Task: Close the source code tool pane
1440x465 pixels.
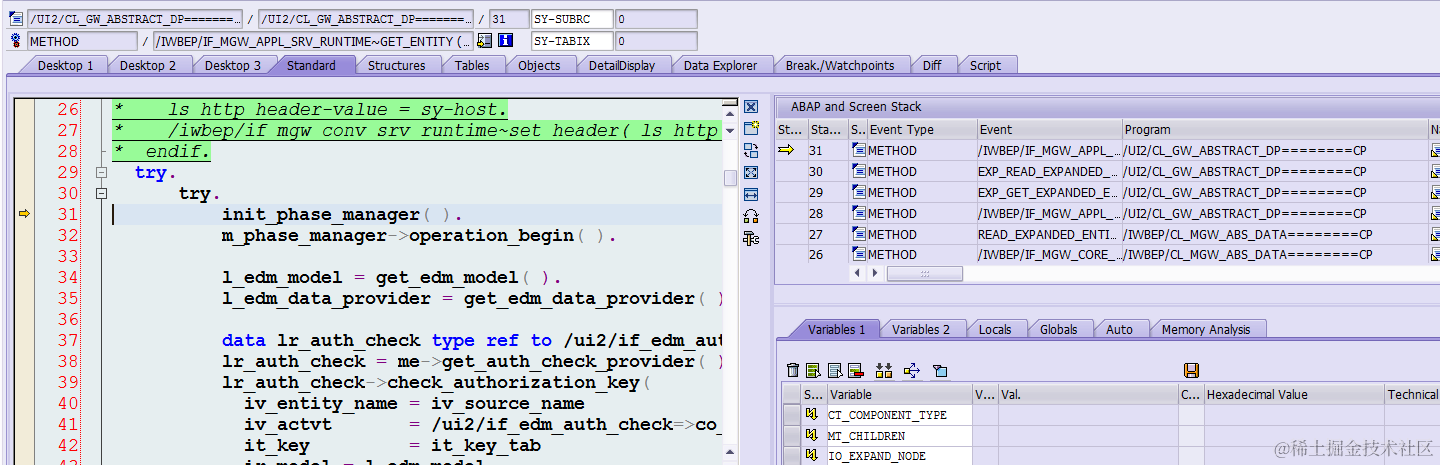Action: coord(751,106)
